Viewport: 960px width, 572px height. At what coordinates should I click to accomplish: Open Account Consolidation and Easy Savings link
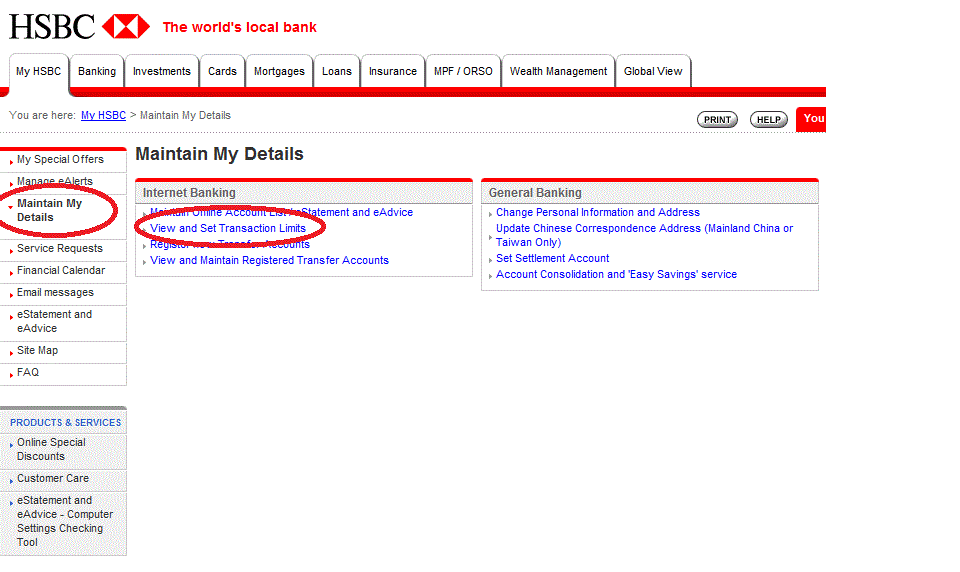point(616,274)
